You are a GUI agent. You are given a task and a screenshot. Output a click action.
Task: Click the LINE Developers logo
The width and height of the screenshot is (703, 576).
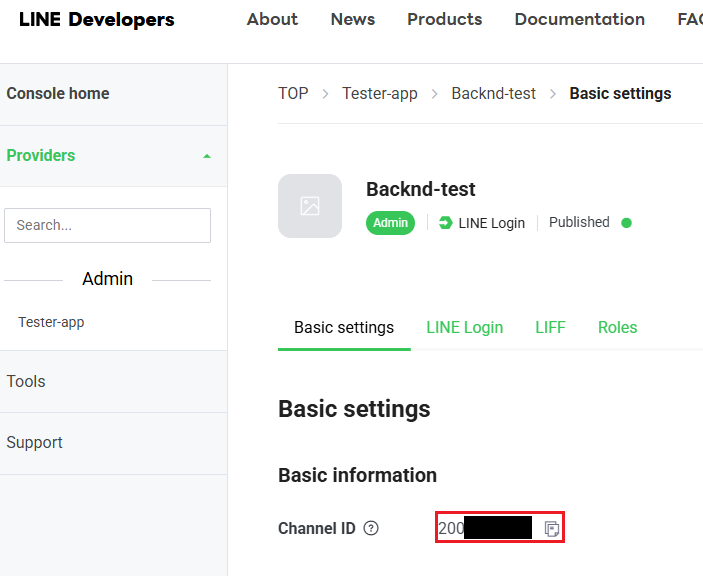[x=96, y=20]
